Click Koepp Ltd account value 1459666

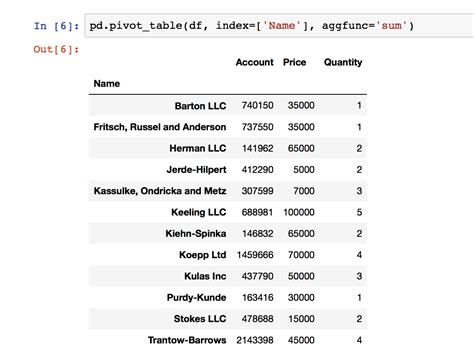click(255, 255)
